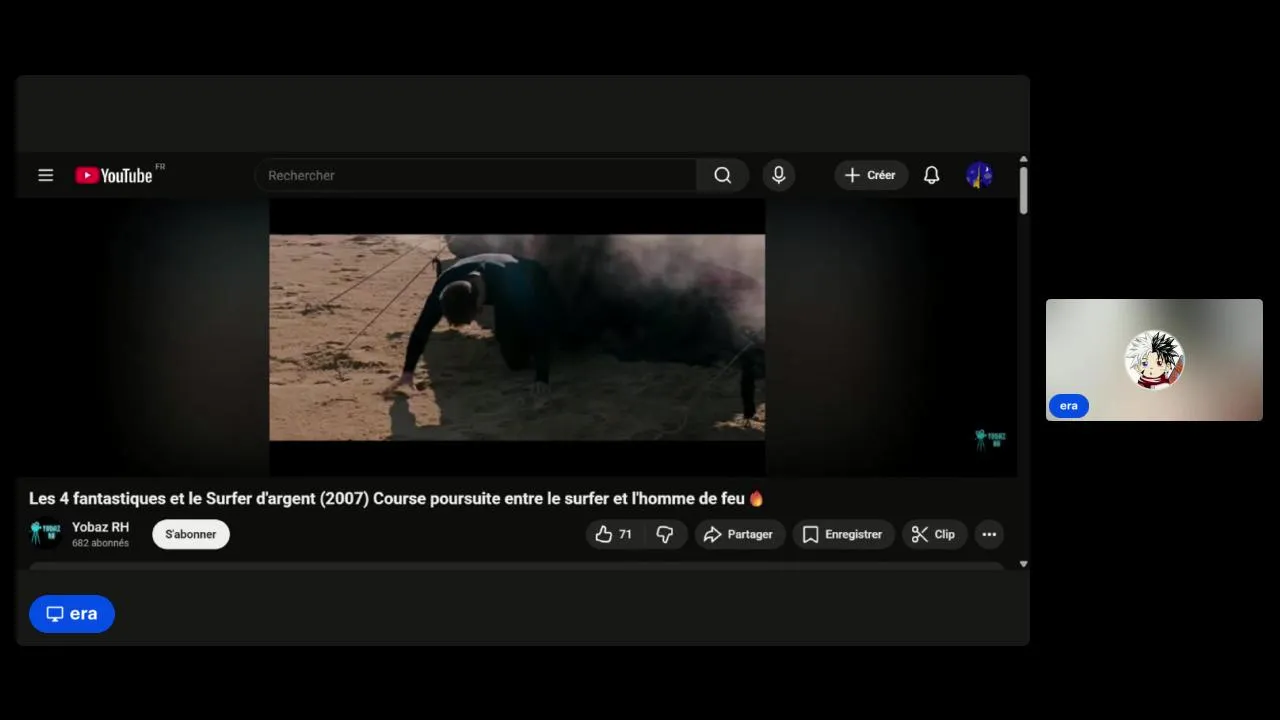
Task: Open the notifications bell
Action: [x=931, y=175]
